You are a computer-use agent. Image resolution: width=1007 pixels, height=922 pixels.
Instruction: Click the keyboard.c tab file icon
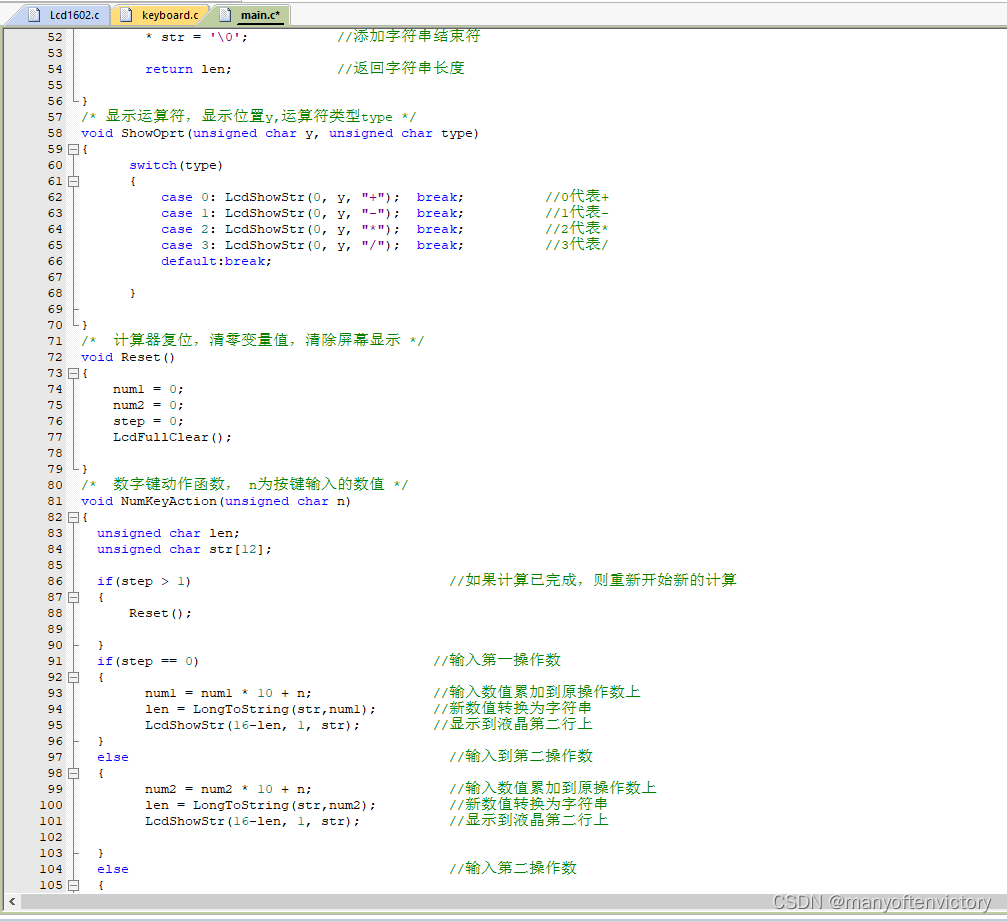pyautogui.click(x=127, y=15)
